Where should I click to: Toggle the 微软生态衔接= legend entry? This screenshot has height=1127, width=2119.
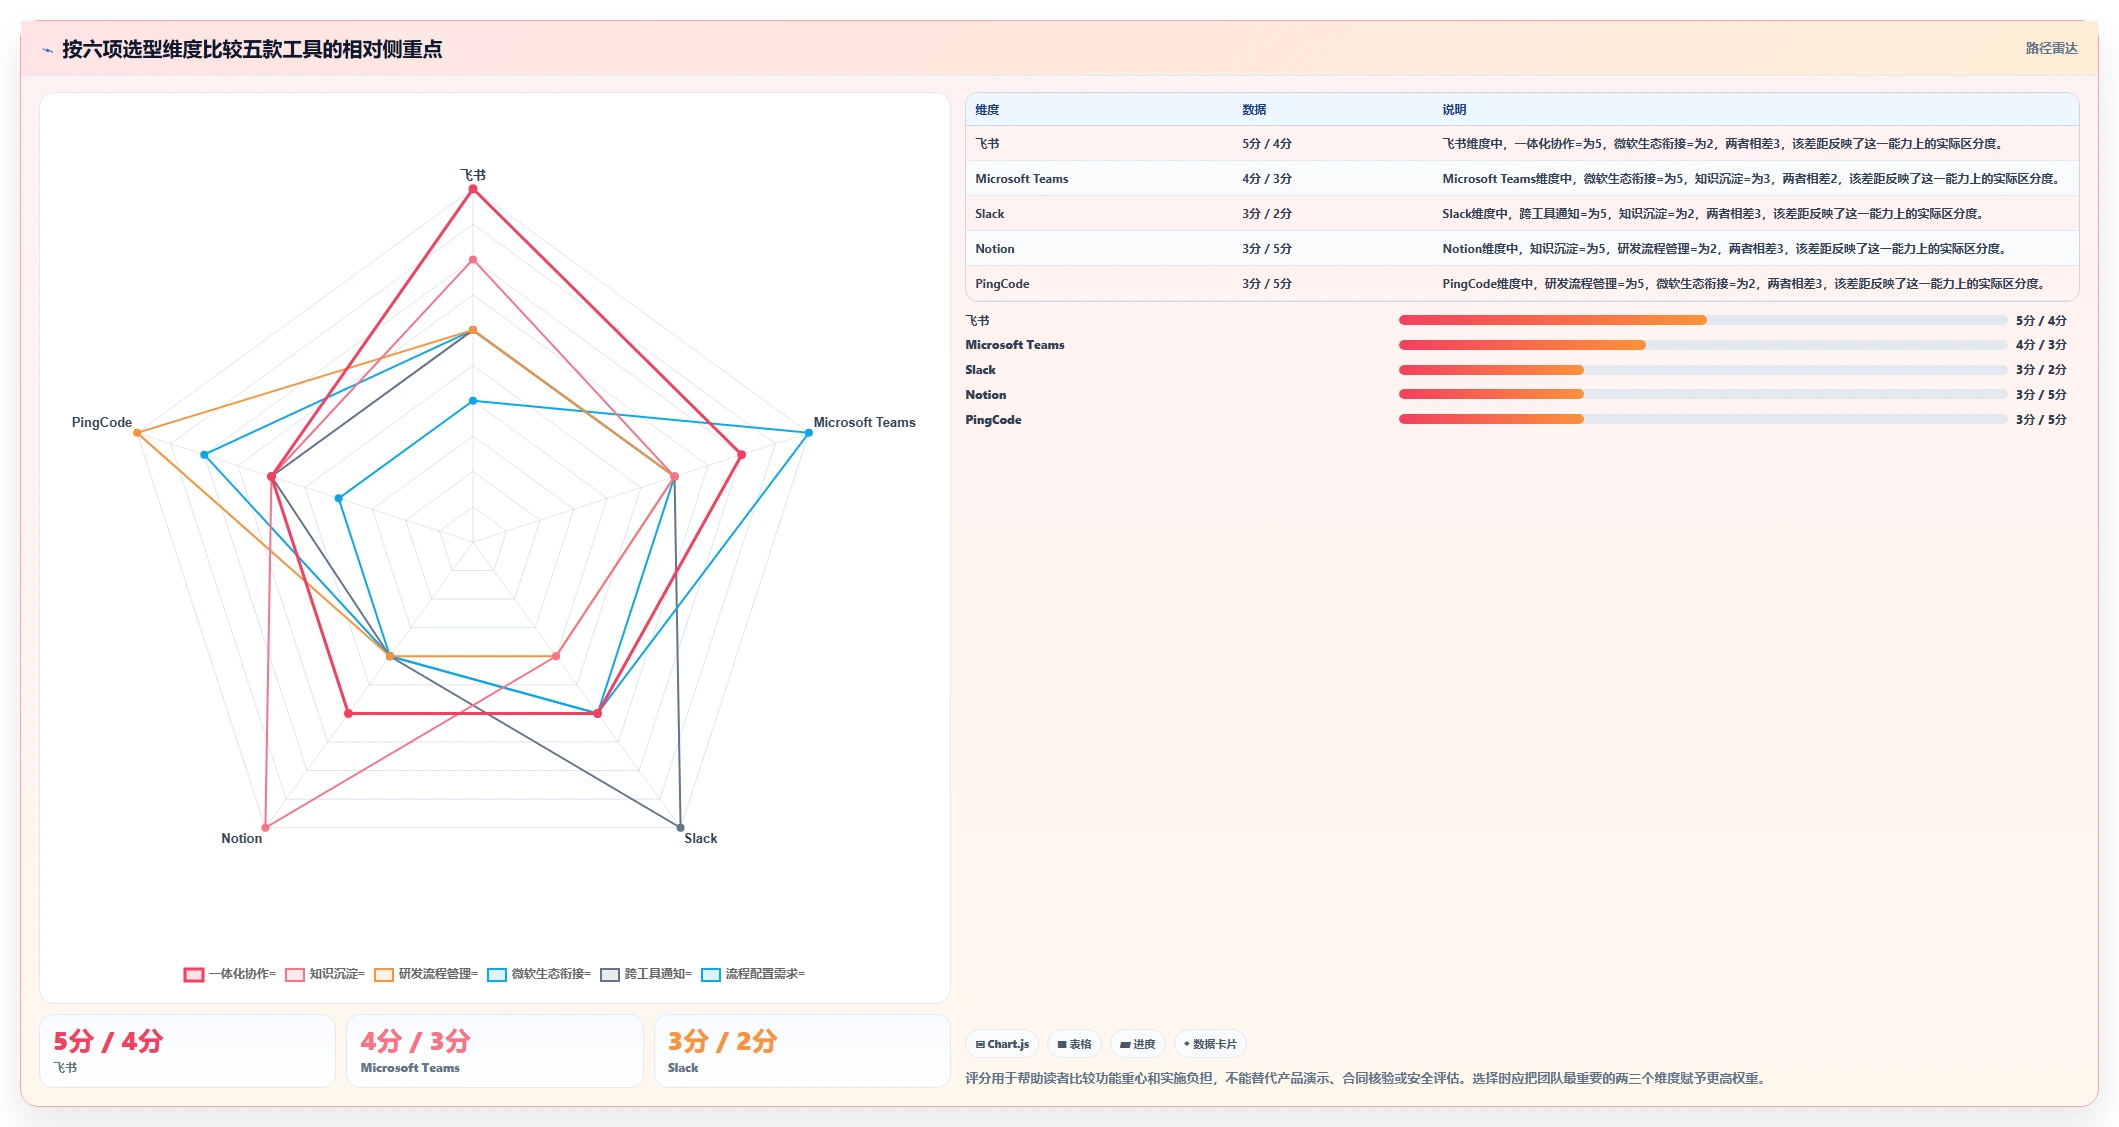tap(539, 974)
